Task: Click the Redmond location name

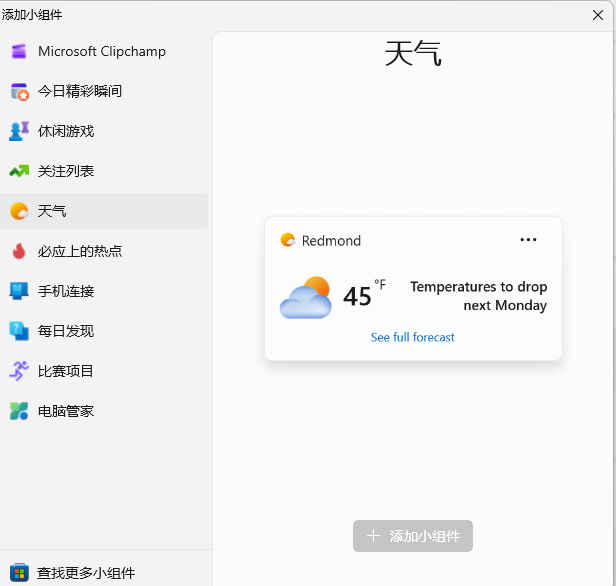Action: (x=331, y=241)
